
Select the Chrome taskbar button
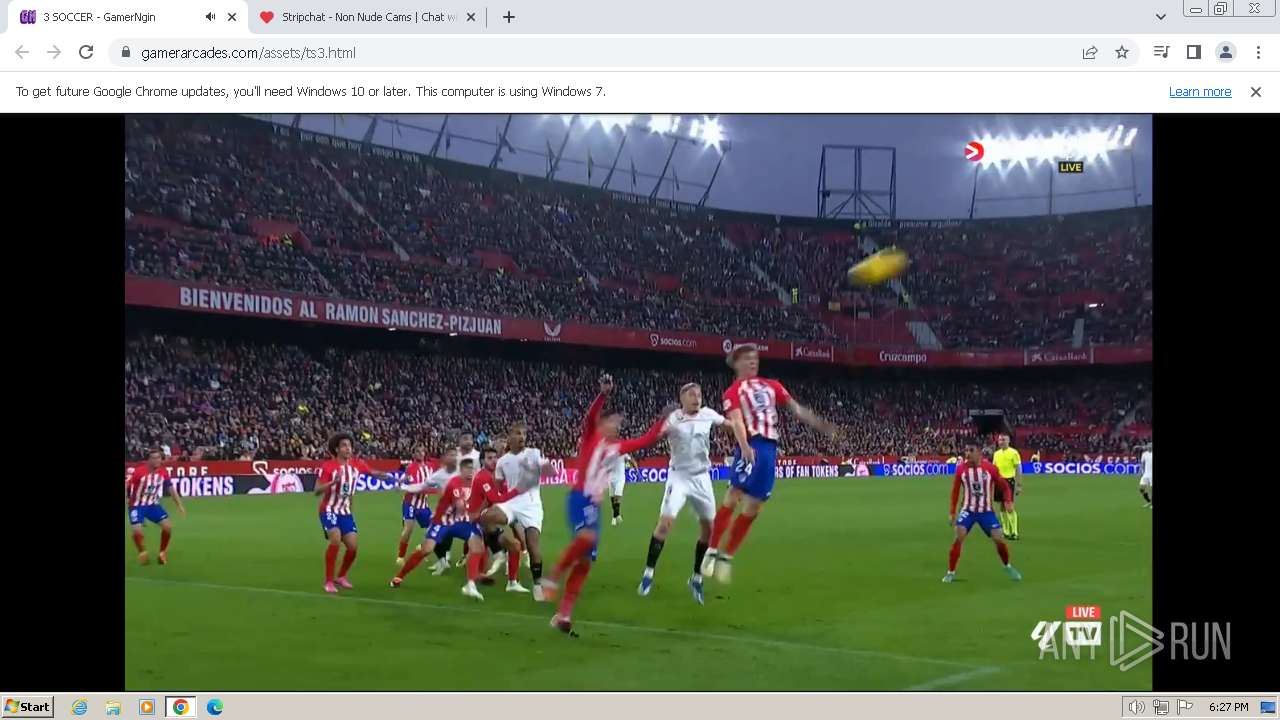click(180, 707)
